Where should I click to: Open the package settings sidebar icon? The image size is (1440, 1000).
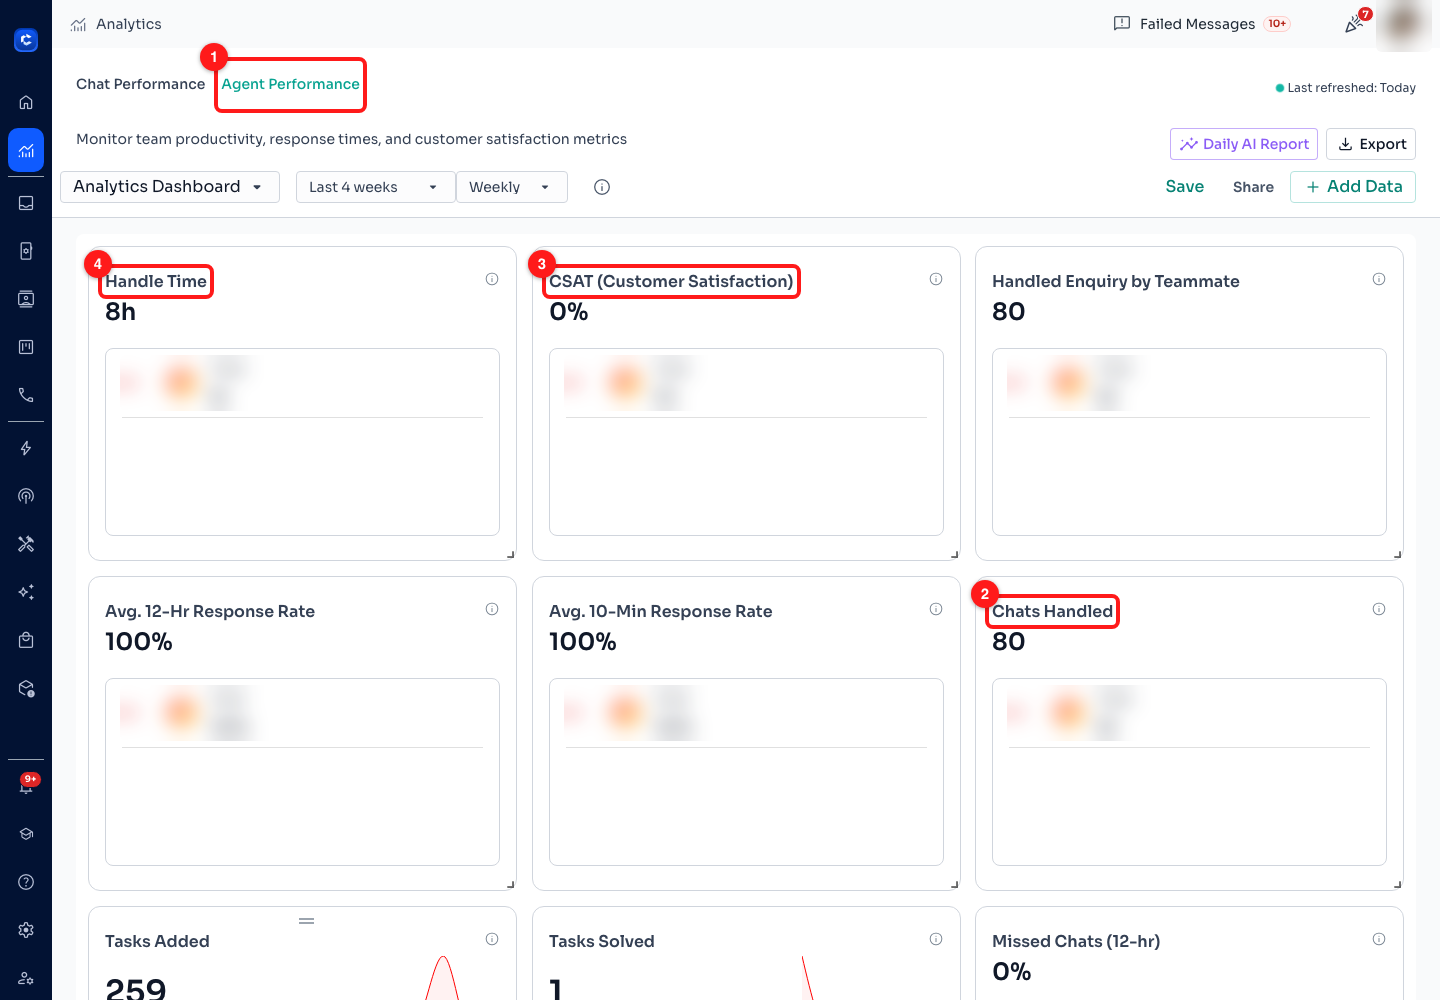click(x=26, y=688)
